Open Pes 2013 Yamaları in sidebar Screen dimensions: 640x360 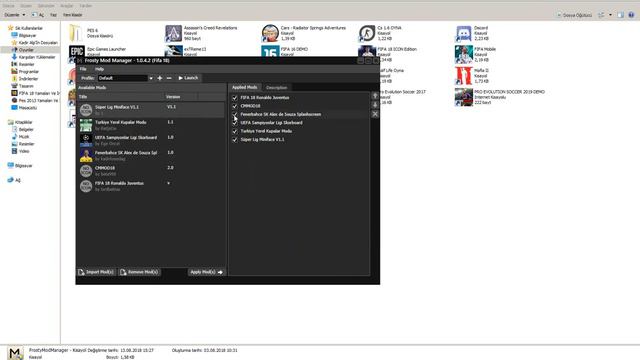38,100
